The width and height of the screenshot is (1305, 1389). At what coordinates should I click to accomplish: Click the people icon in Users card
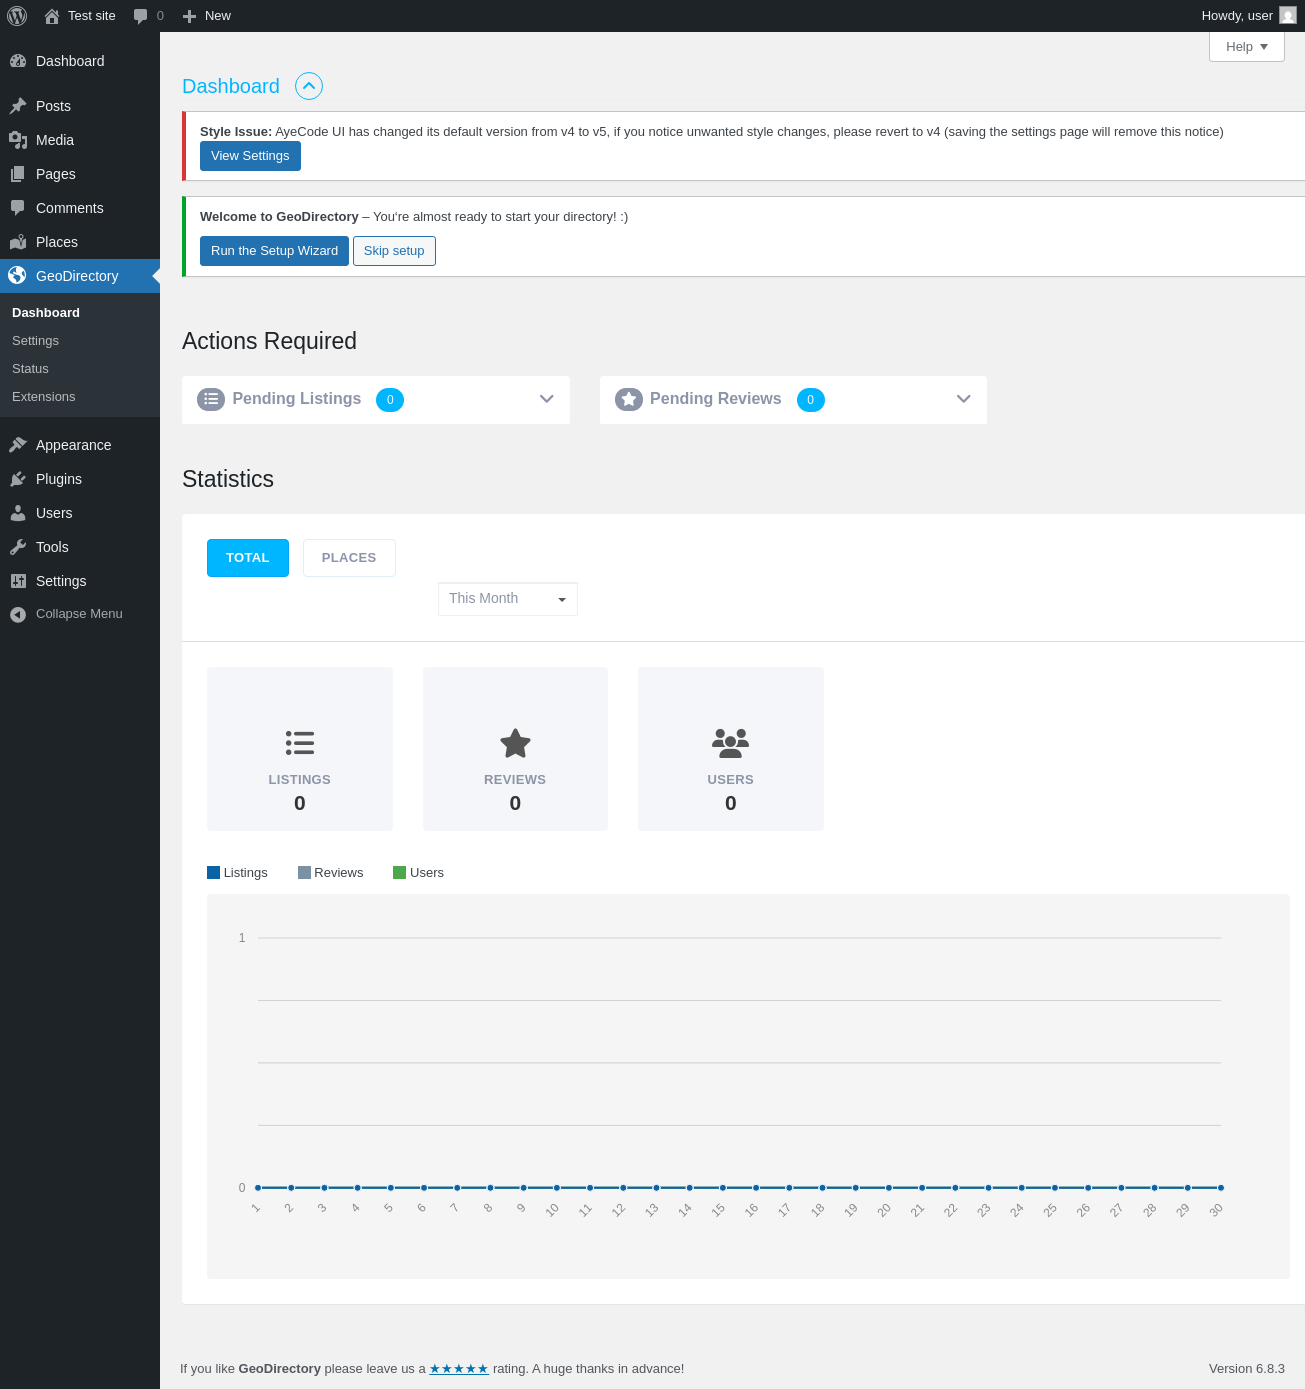coord(730,743)
